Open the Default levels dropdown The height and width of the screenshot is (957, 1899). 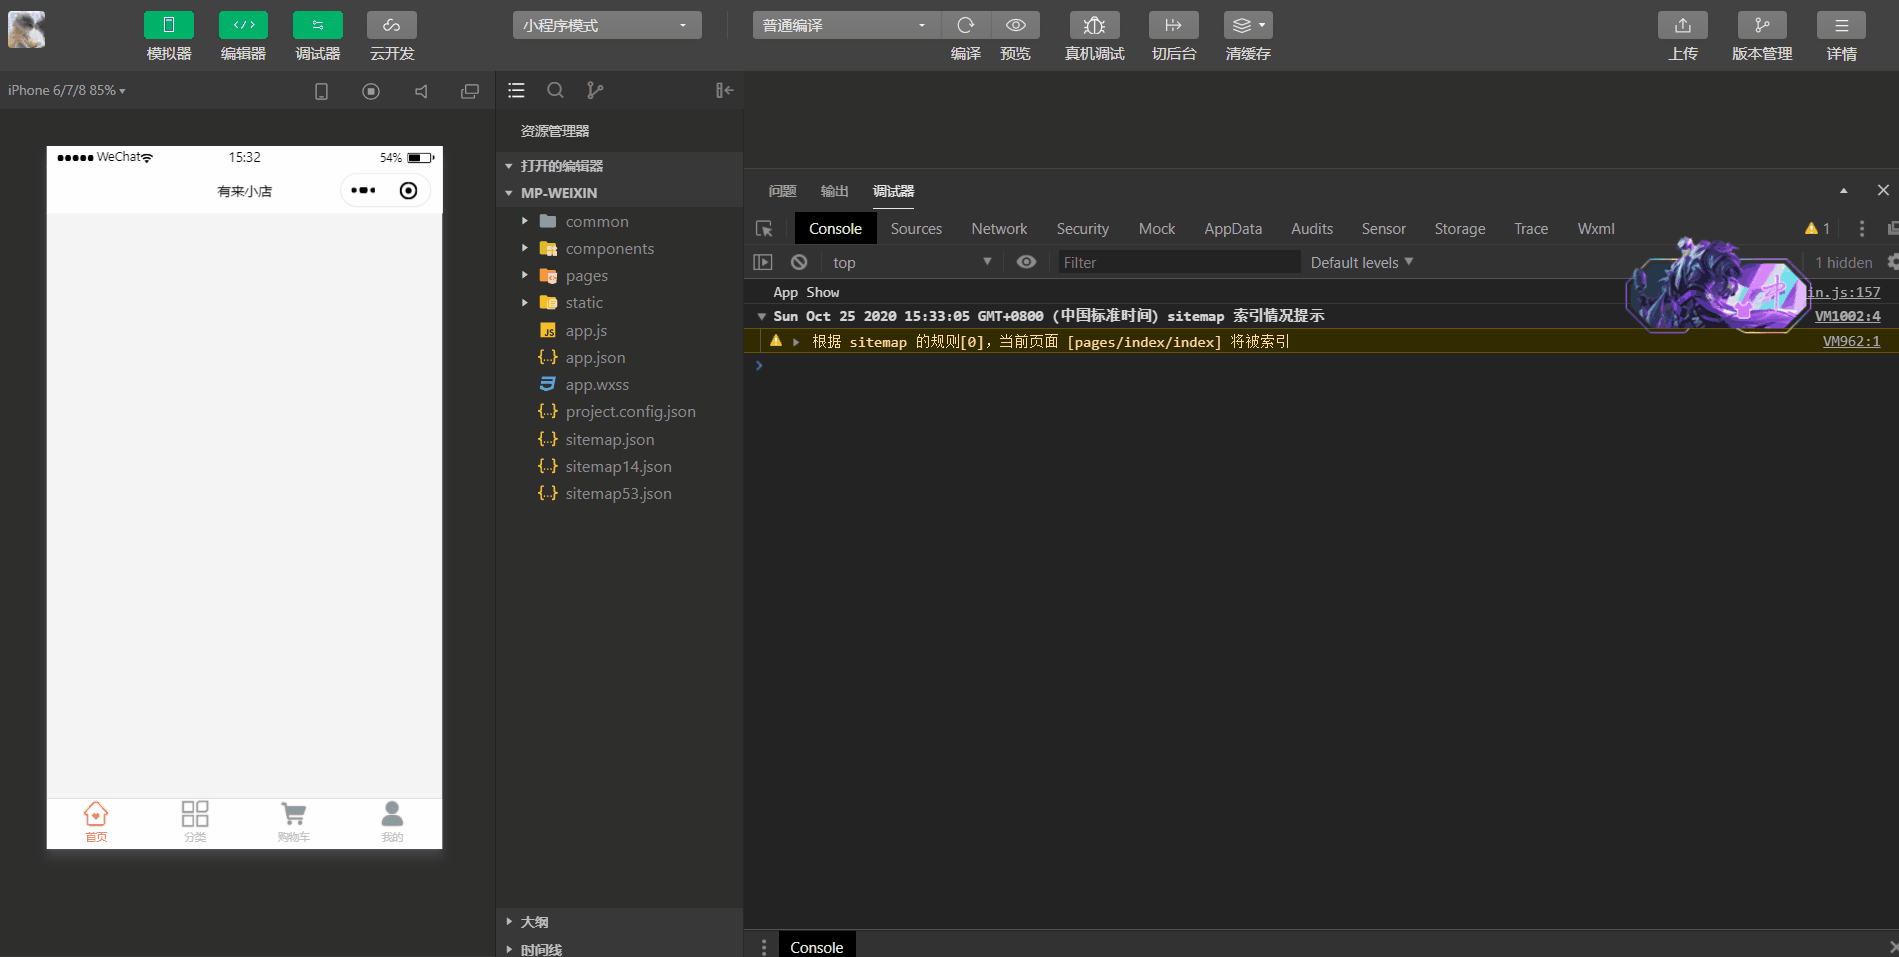click(x=1362, y=262)
